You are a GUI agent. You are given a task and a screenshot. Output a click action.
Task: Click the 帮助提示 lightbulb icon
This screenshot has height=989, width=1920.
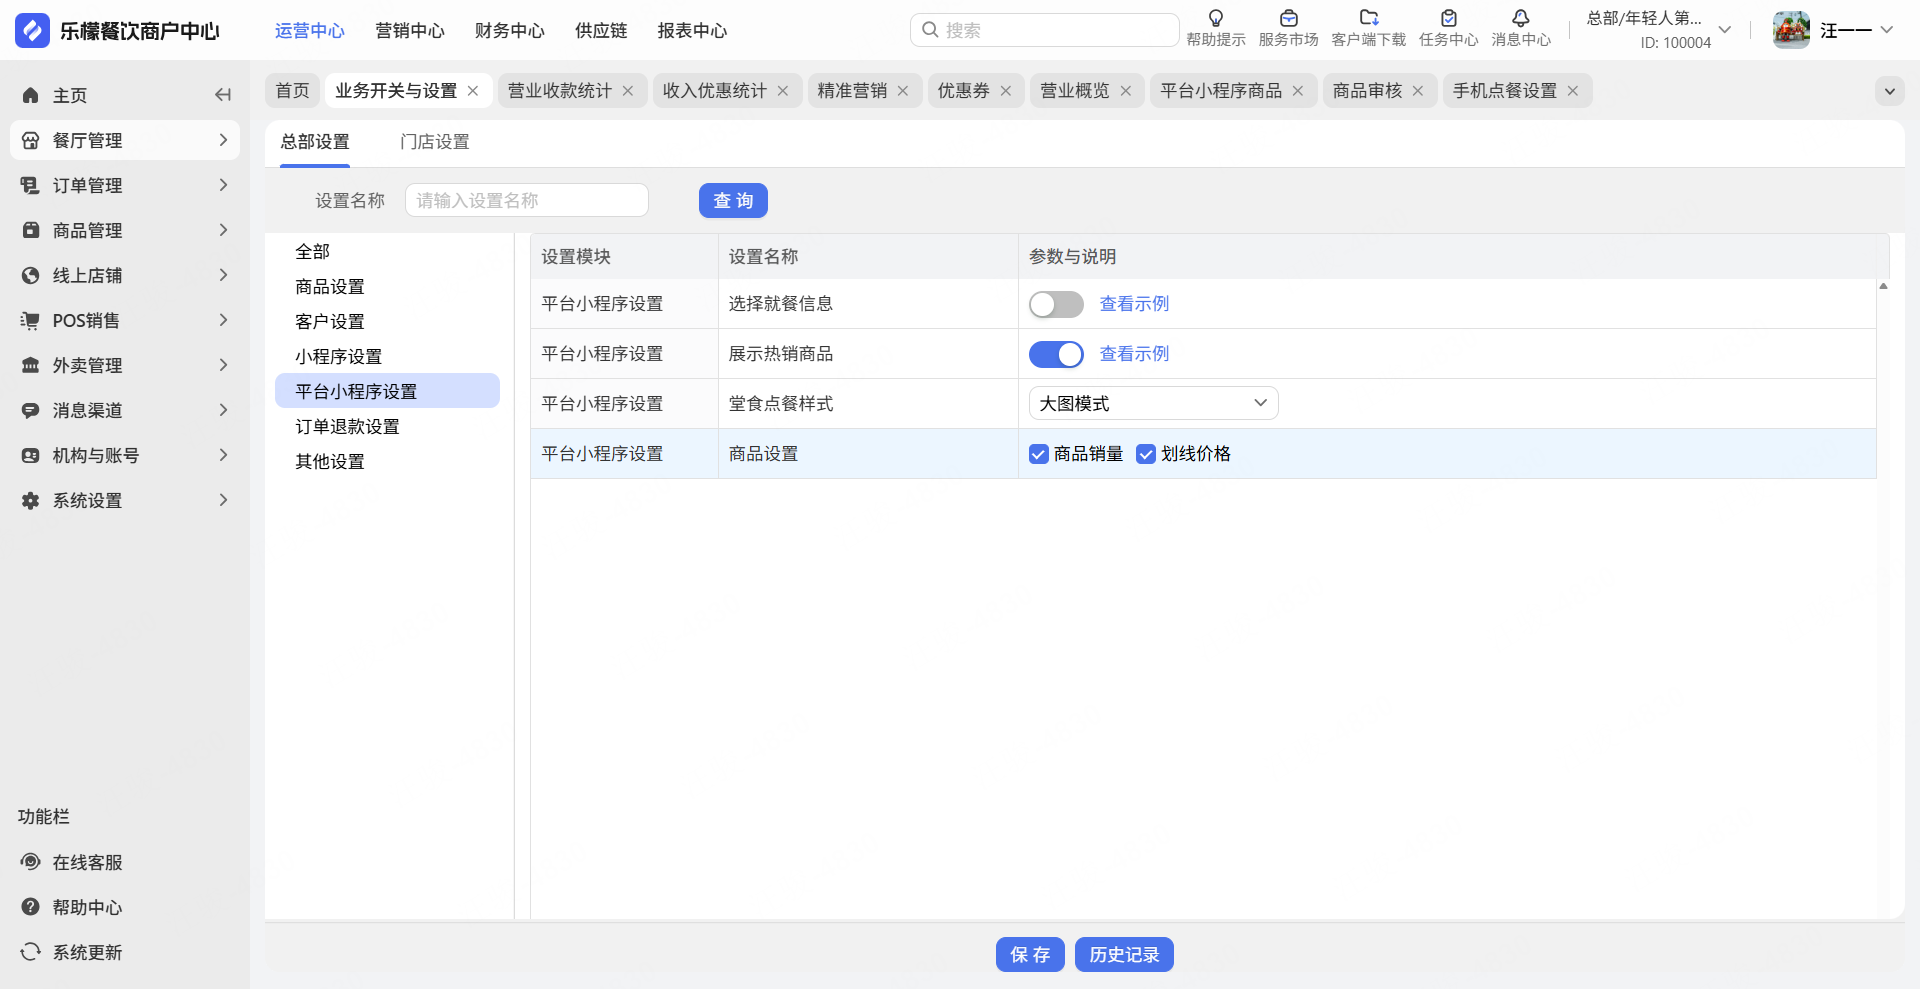[x=1215, y=19]
